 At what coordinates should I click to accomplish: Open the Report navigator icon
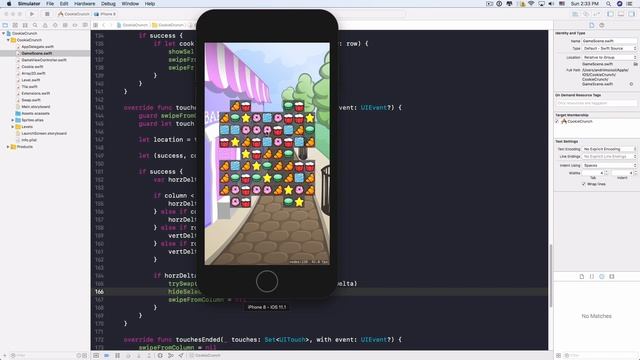(x=85, y=25)
